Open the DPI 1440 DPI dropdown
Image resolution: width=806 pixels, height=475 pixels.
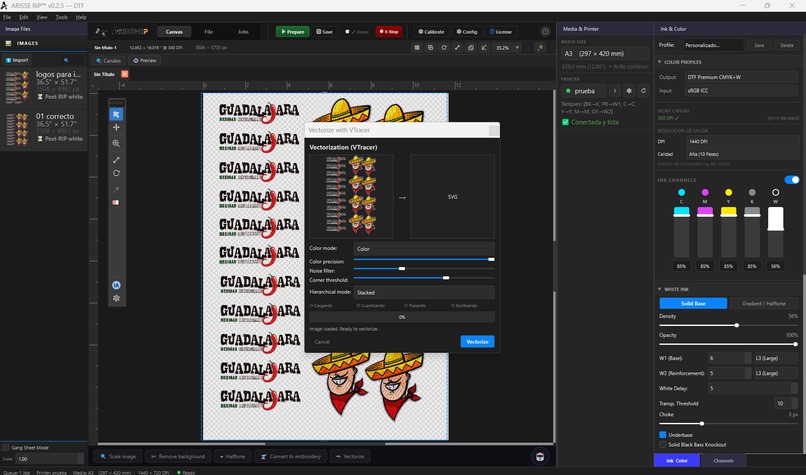pyautogui.click(x=742, y=141)
